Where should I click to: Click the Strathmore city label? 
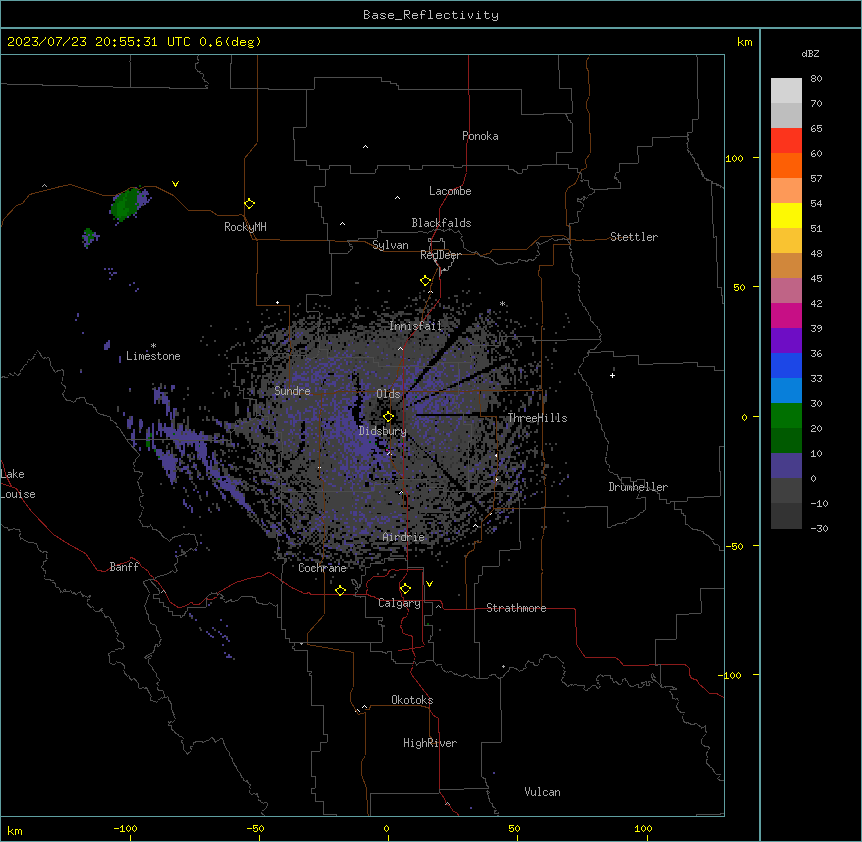pyautogui.click(x=516, y=608)
